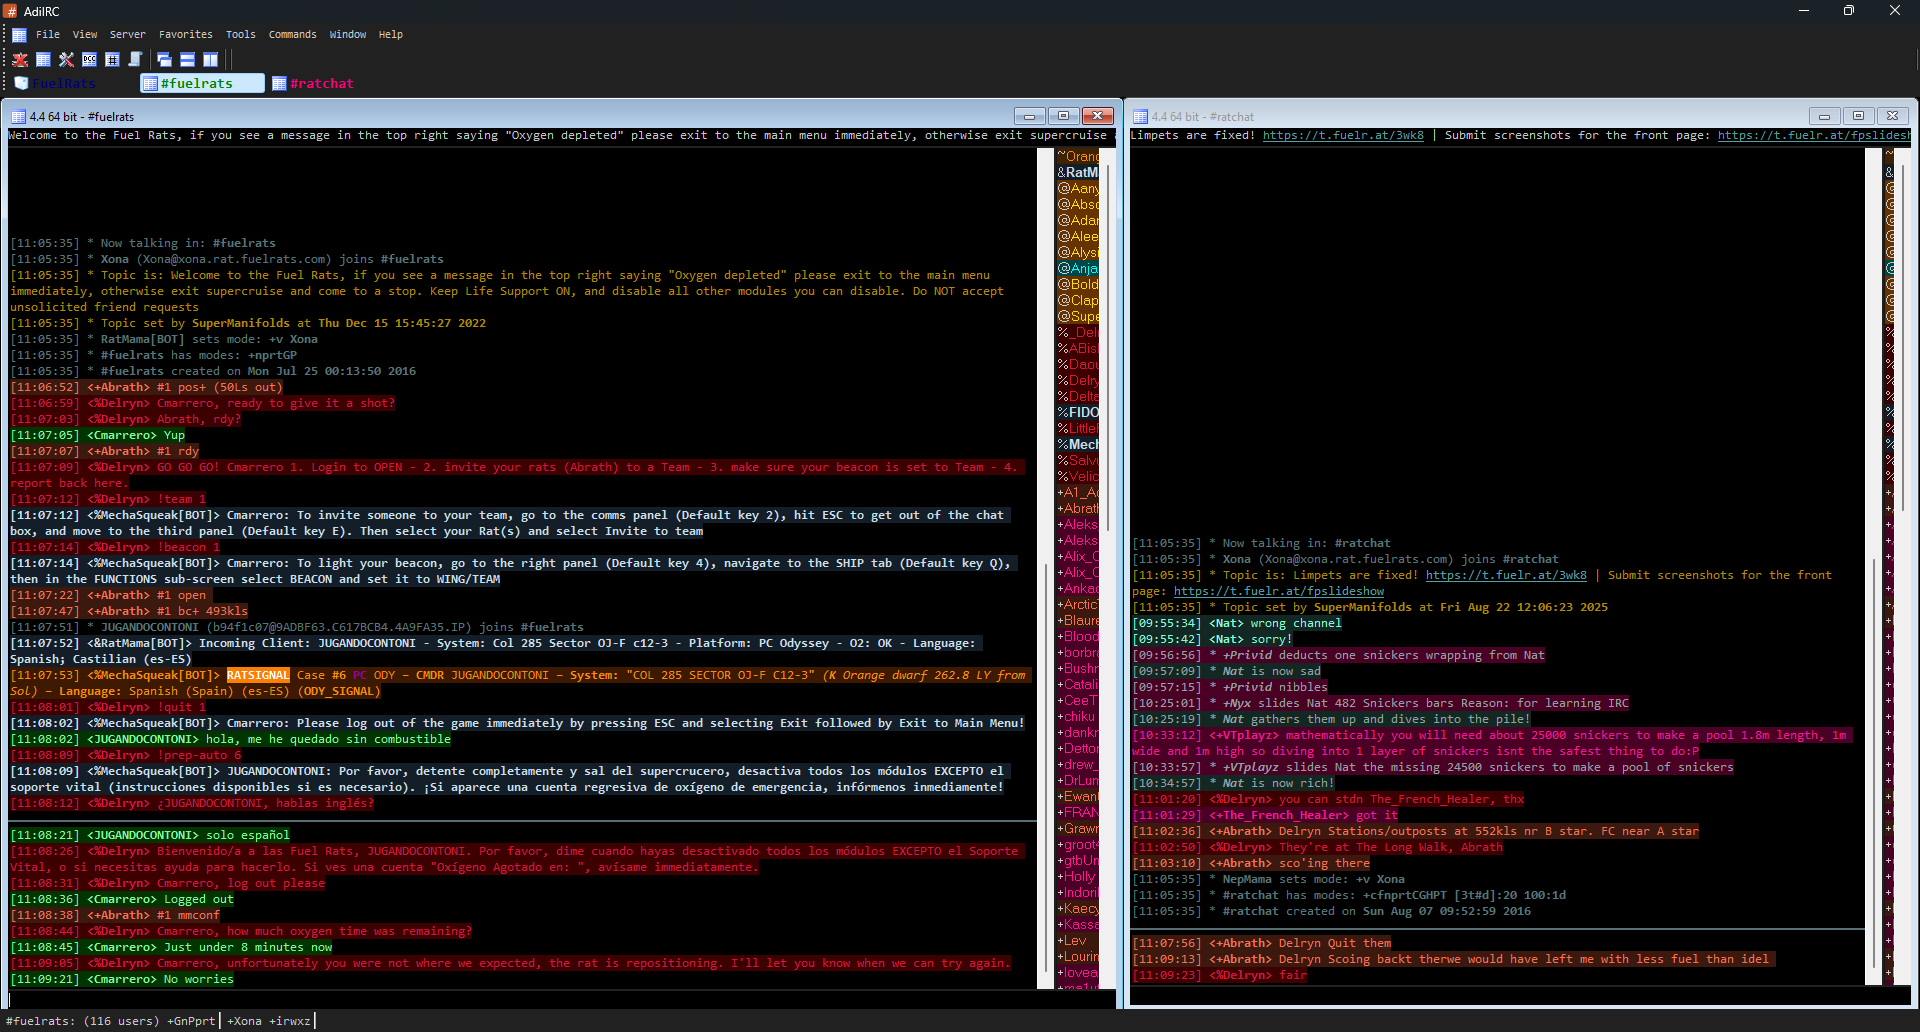The width and height of the screenshot is (1920, 1032).
Task: Open the Commands menu
Action: (x=292, y=35)
